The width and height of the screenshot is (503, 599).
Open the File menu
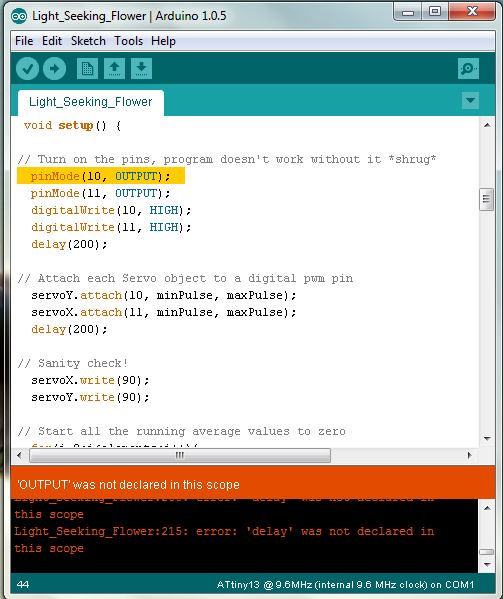[24, 41]
